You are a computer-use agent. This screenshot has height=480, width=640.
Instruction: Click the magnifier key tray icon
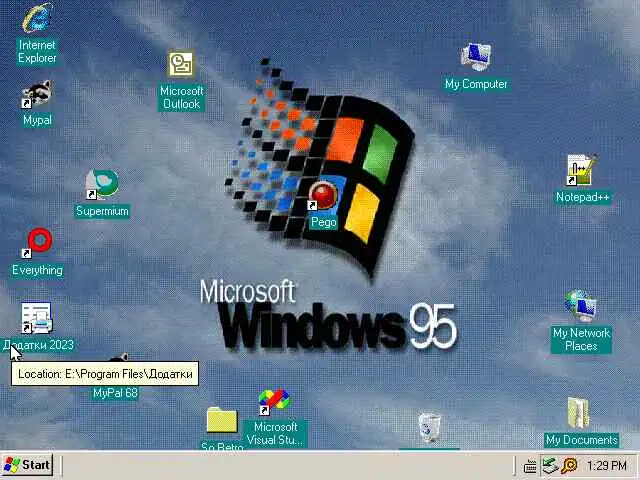[569, 466]
